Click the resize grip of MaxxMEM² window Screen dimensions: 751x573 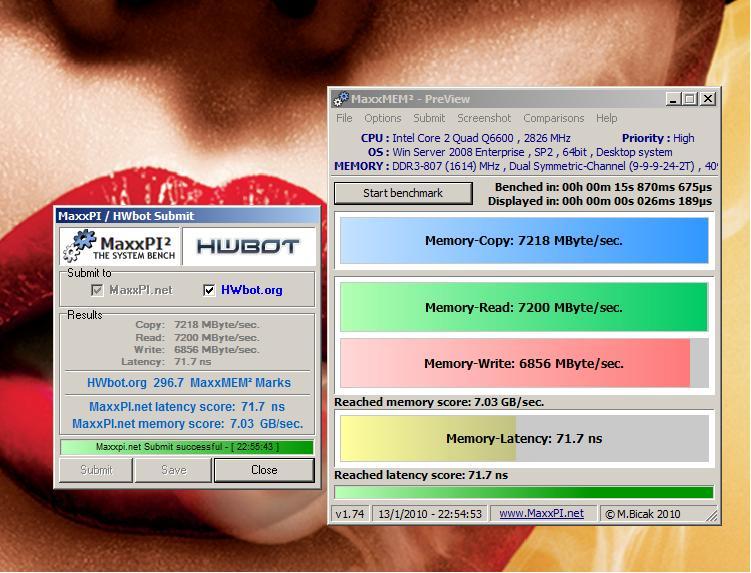[712, 516]
